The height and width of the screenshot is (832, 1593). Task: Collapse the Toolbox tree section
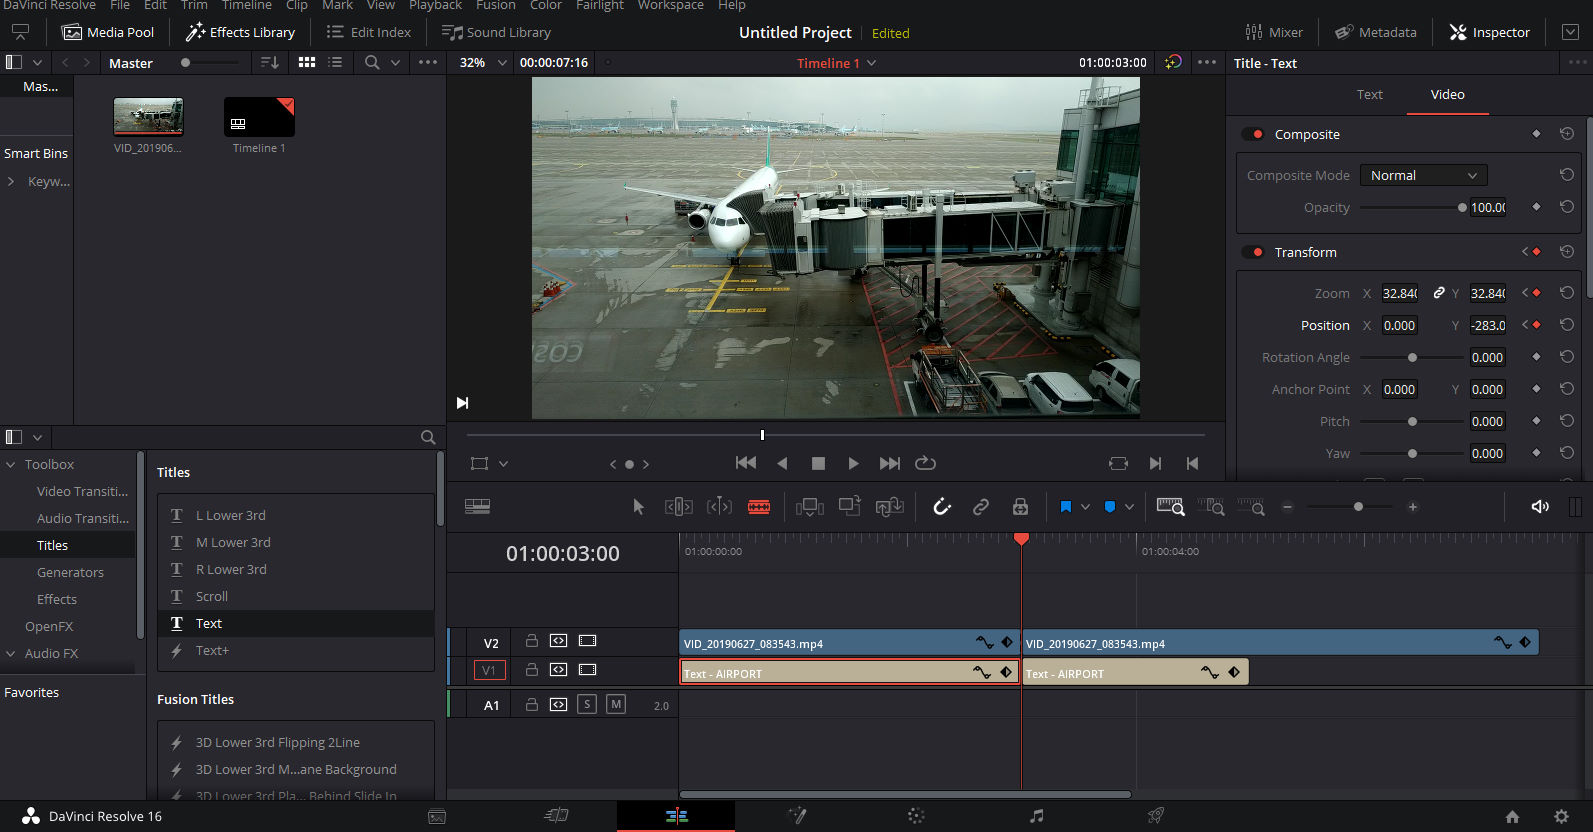coord(11,464)
